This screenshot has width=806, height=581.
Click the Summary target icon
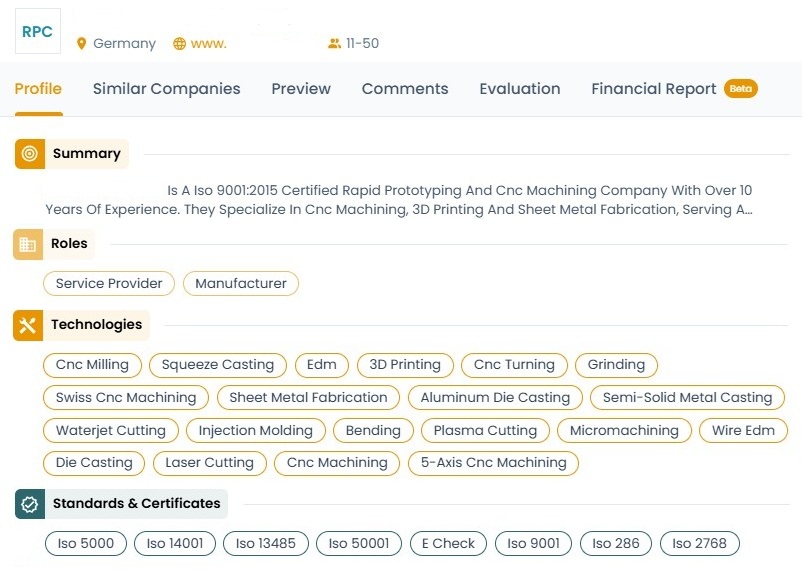(x=30, y=154)
